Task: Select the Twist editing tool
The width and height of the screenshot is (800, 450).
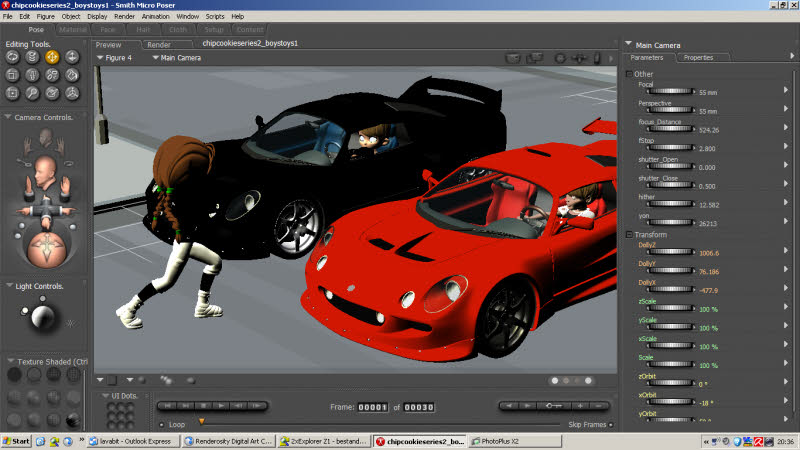Action: [32, 57]
